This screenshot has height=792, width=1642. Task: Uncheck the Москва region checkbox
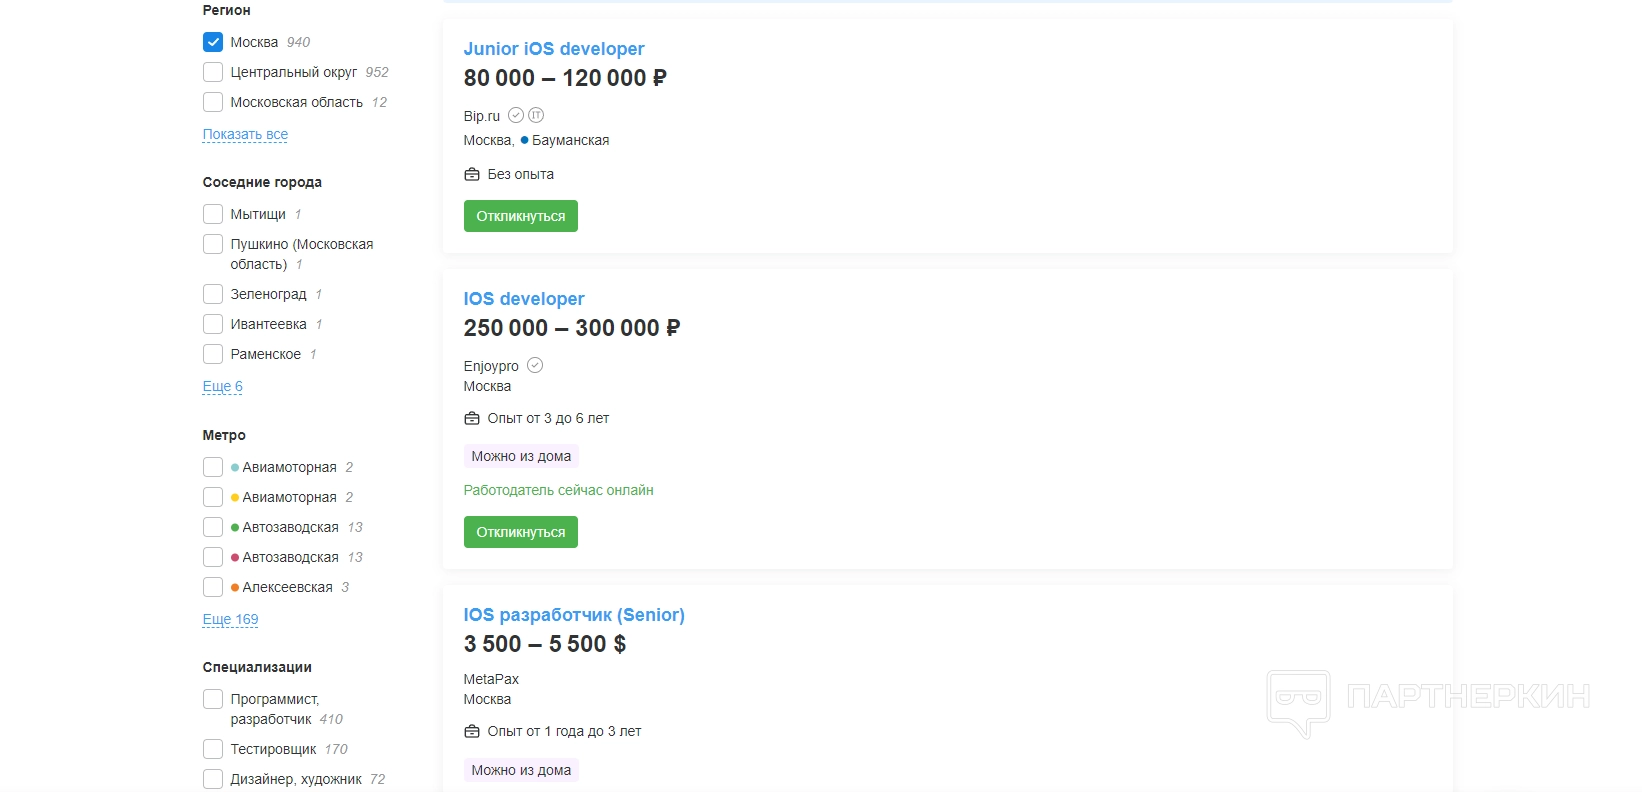[x=213, y=42]
